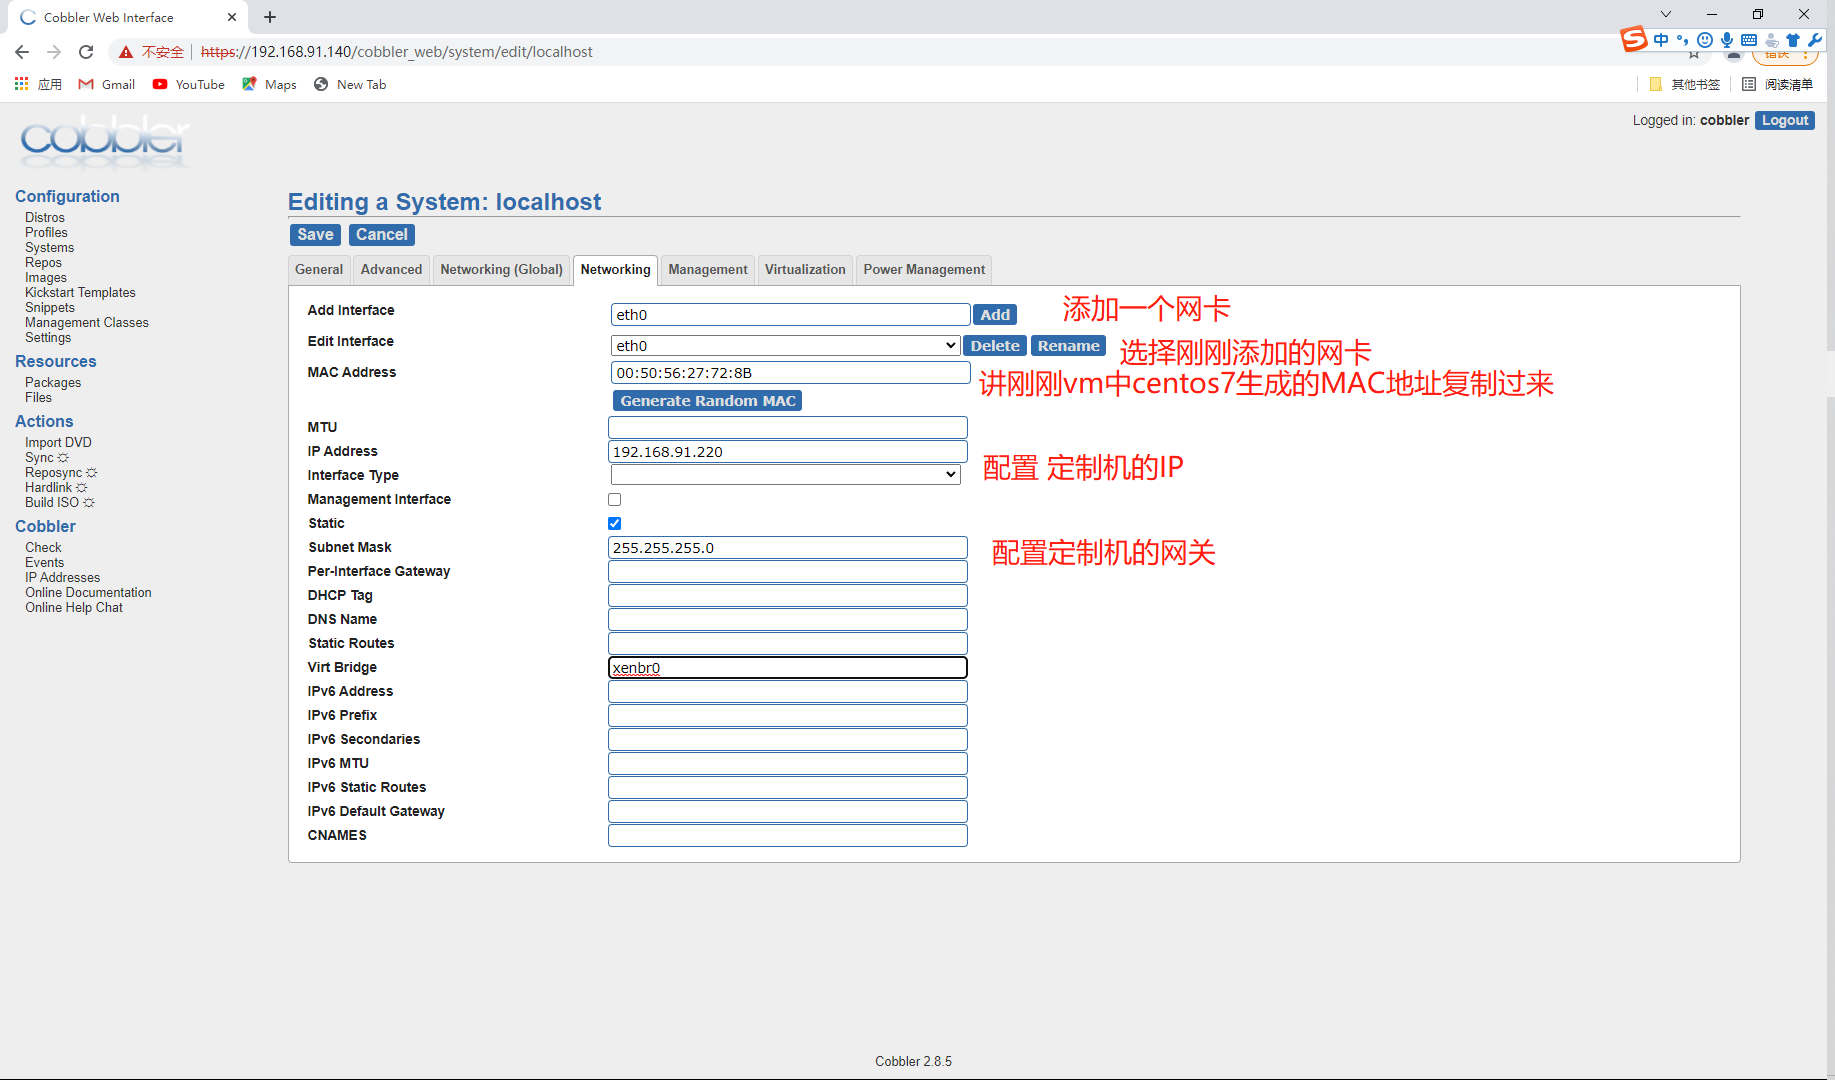
Task: Click the Sogou user account icon
Action: pos(1771,40)
